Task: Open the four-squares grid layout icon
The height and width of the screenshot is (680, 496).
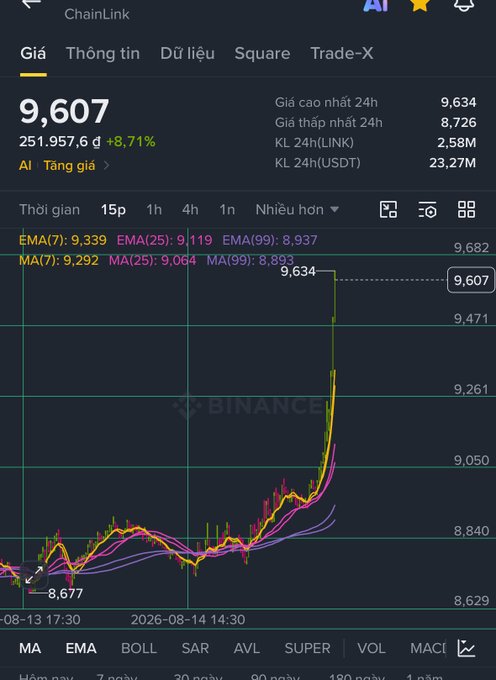Action: tap(467, 209)
